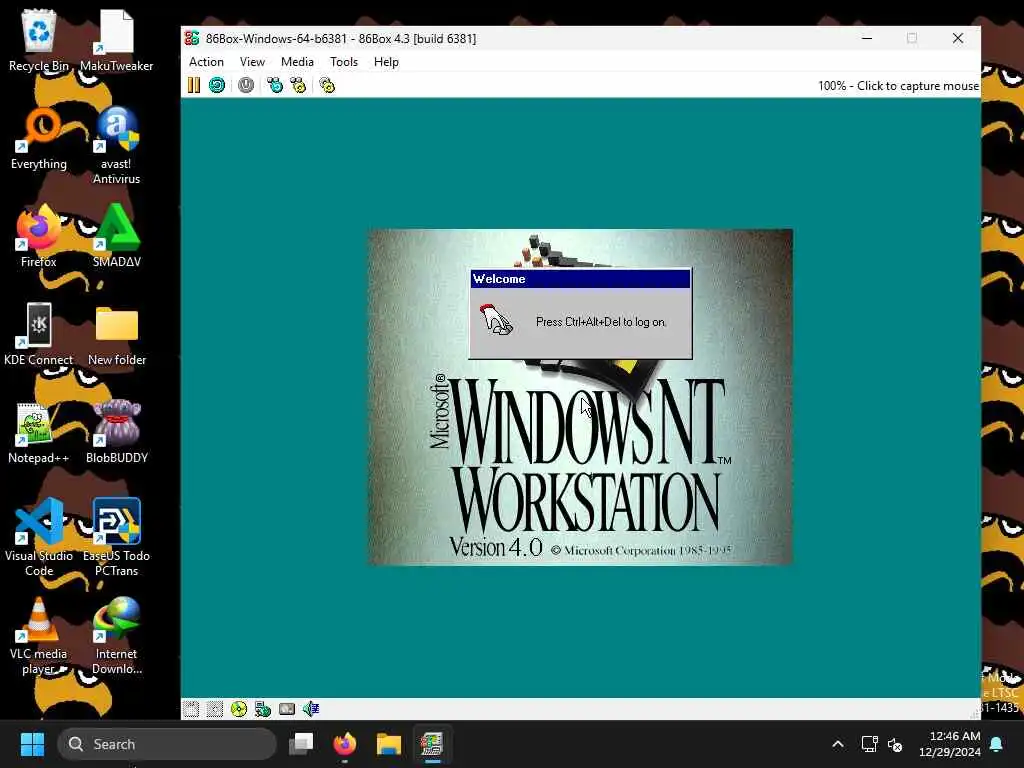
Task: Open the Action menu
Action: (206, 62)
